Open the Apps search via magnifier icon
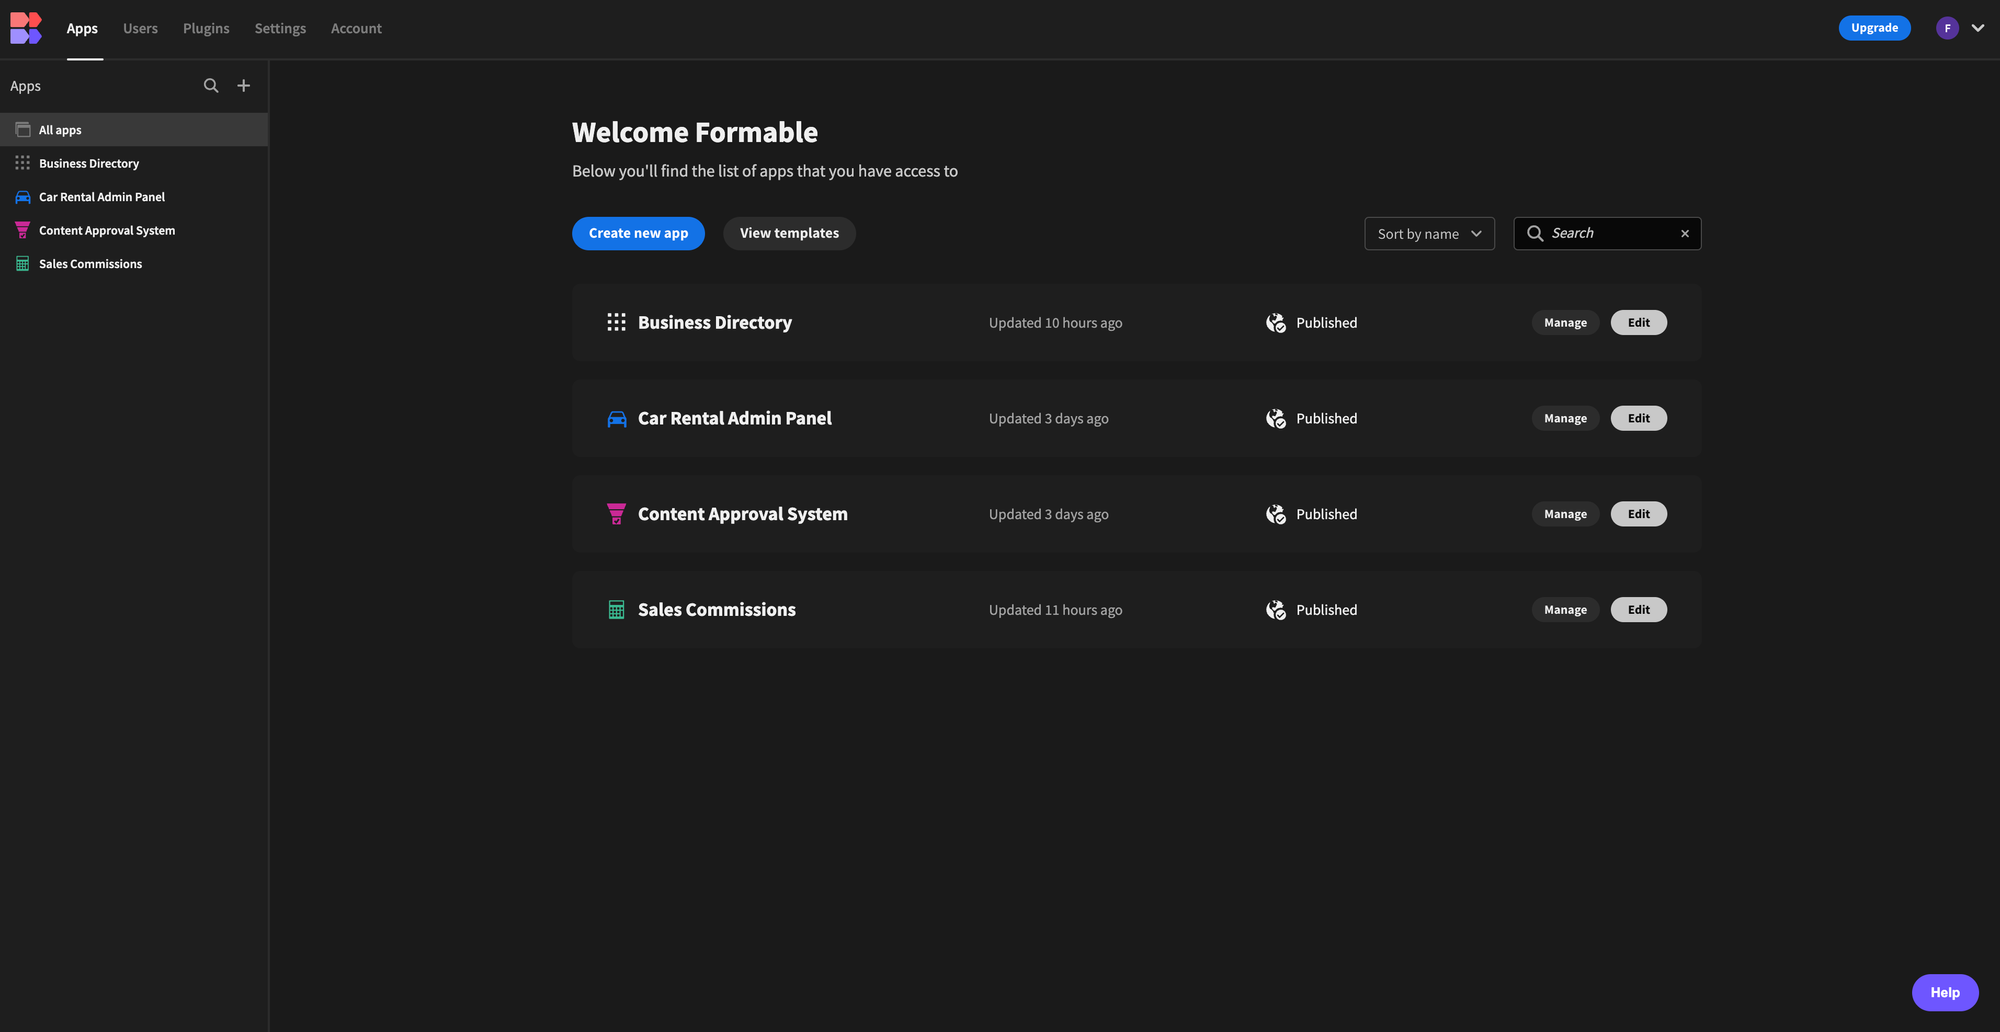This screenshot has width=2000, height=1032. point(211,85)
